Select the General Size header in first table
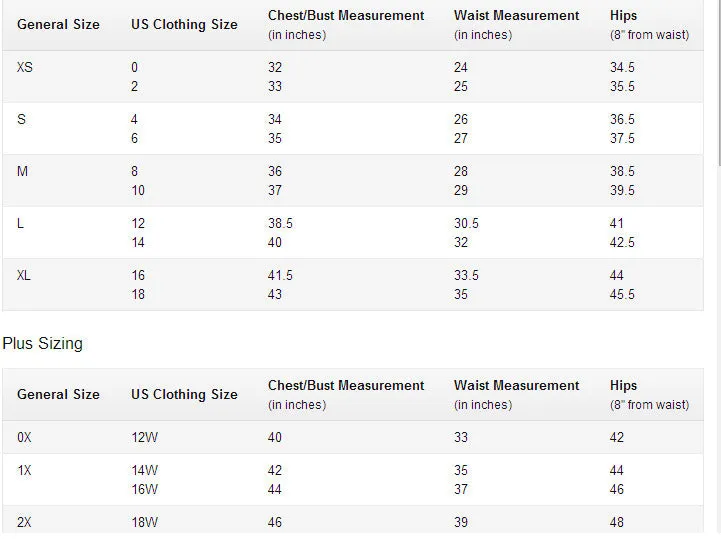721x539 pixels. click(58, 24)
